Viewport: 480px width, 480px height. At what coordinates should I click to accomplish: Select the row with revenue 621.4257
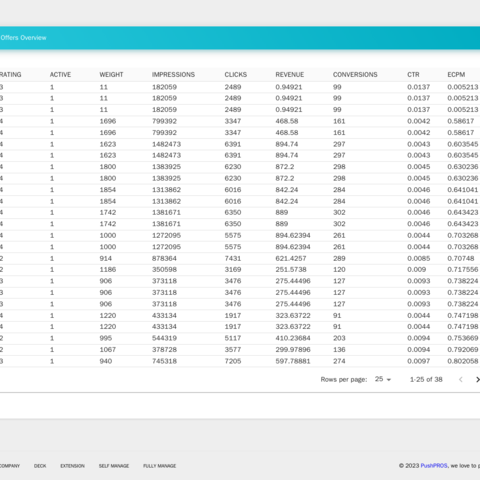pos(240,258)
